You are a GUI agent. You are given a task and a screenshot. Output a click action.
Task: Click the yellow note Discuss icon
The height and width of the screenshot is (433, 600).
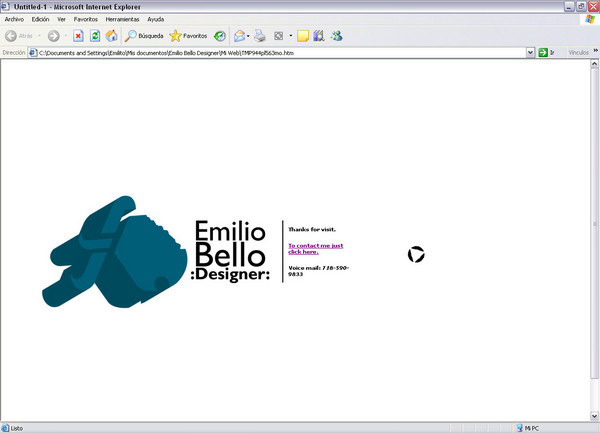pos(303,36)
